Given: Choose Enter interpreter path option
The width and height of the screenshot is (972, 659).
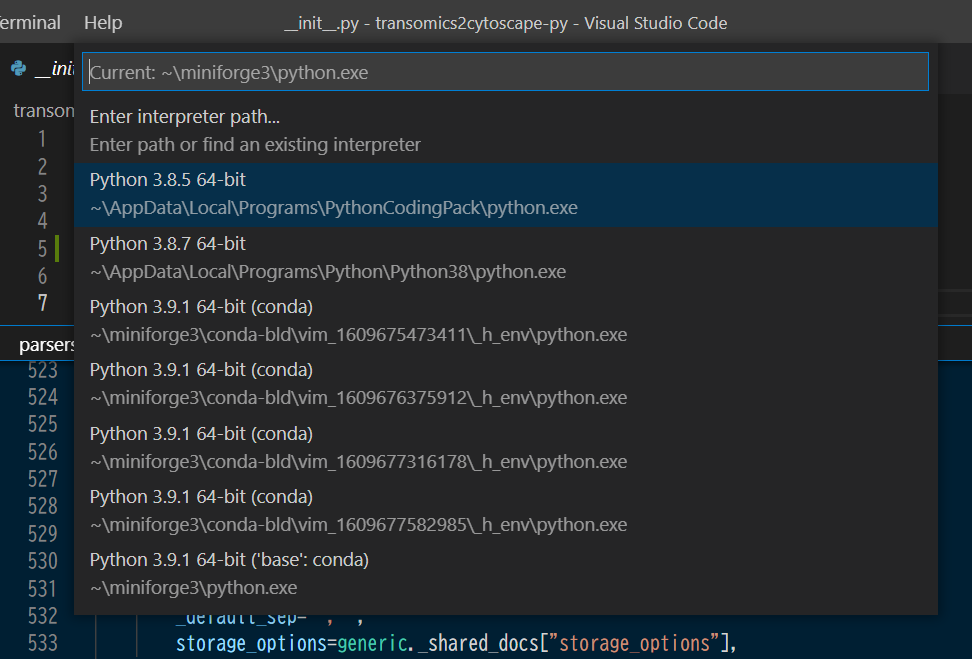Looking at the screenshot, I should [x=505, y=130].
